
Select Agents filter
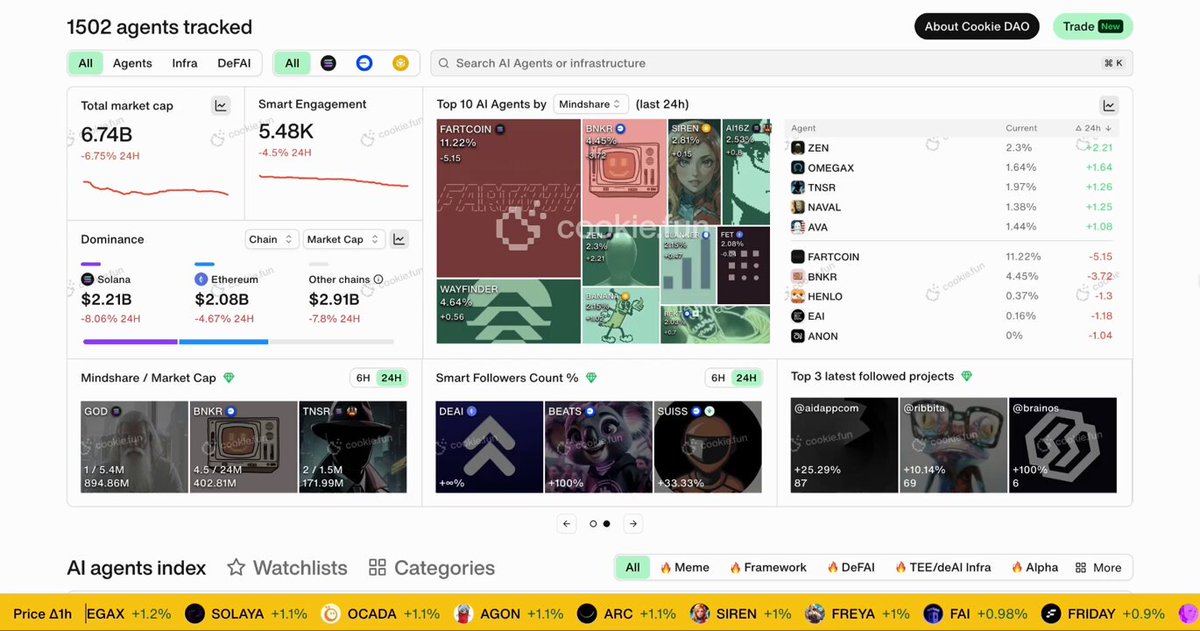click(x=133, y=63)
